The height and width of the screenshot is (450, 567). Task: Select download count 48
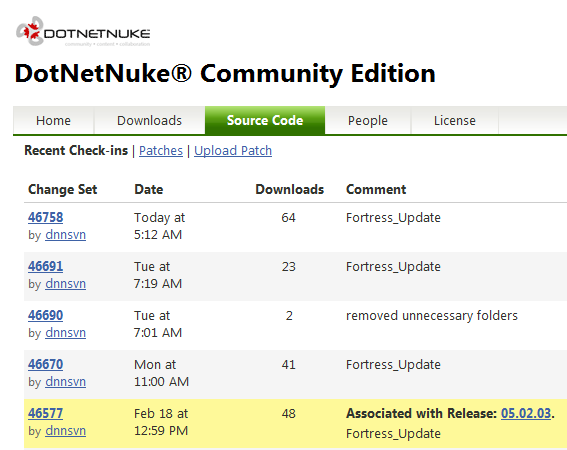[289, 414]
